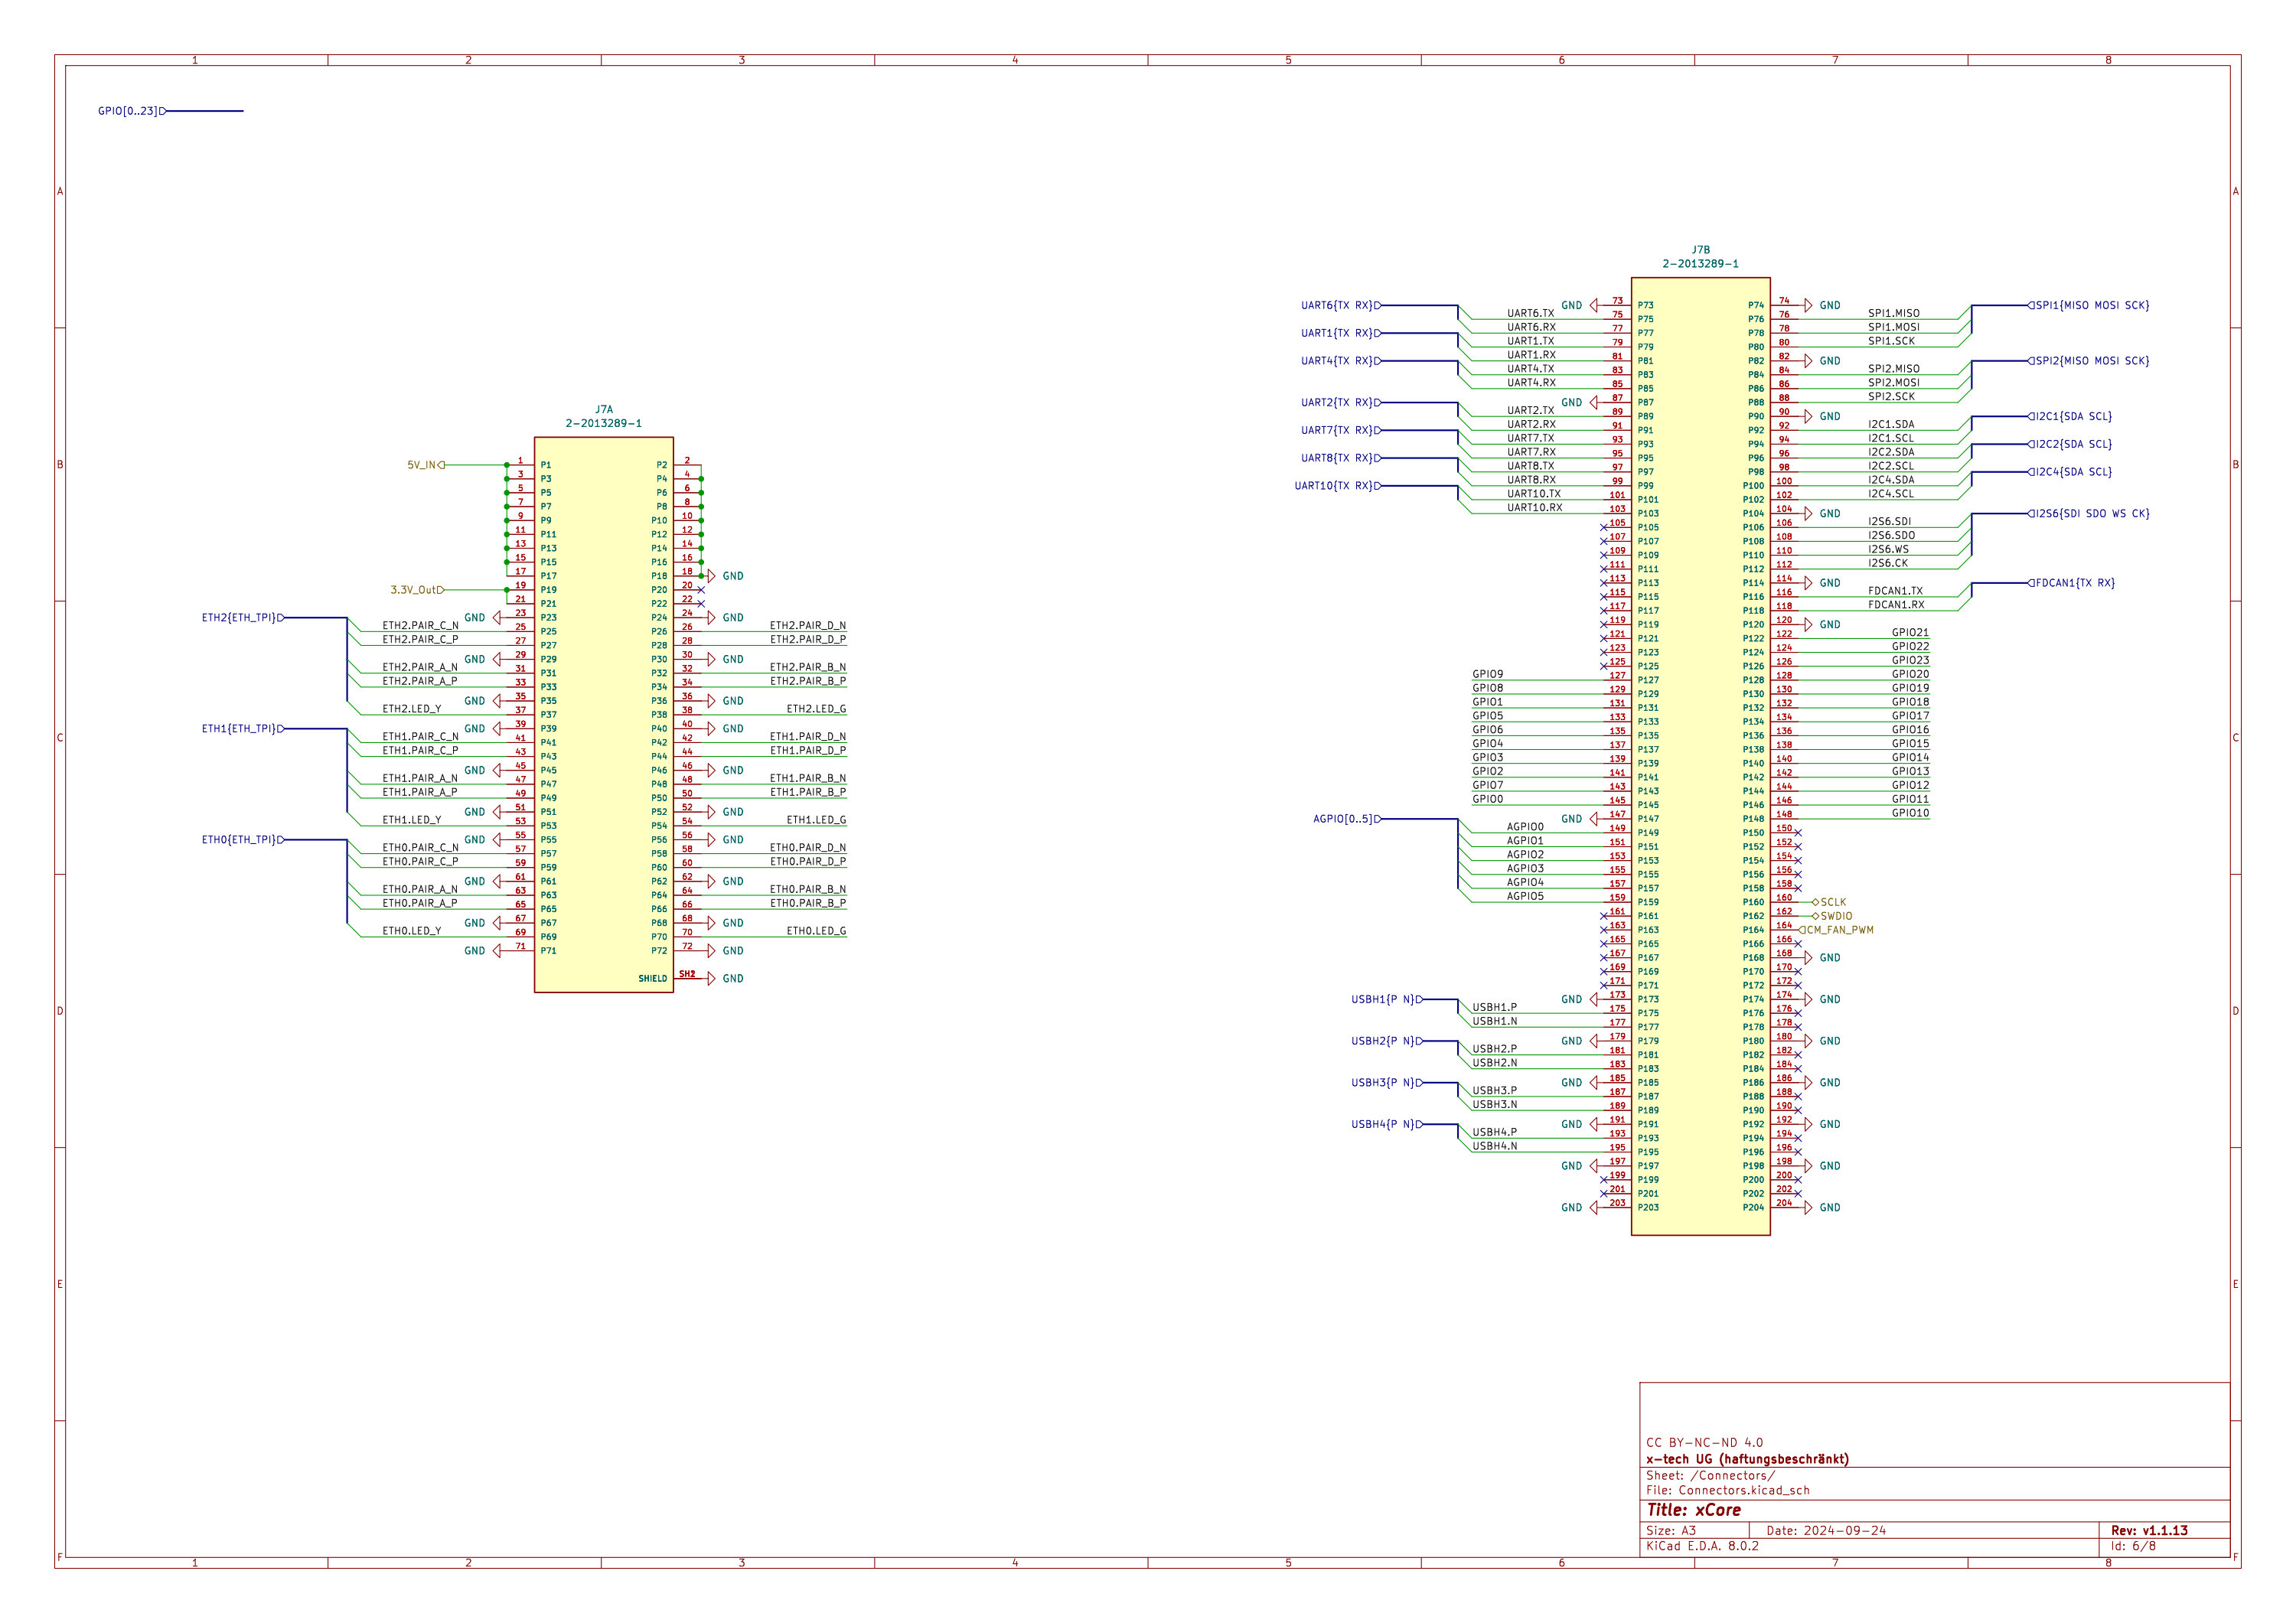Screen dimensions: 2296x1623
Task: Click the FDCAN1.TX net label
Action: (x=1896, y=591)
